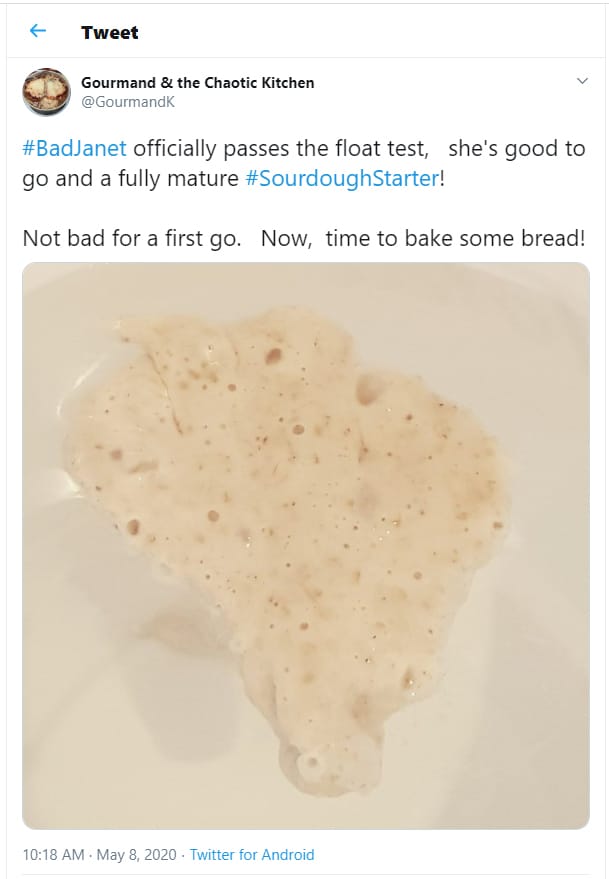Open the tweet options chevron menu

582,81
